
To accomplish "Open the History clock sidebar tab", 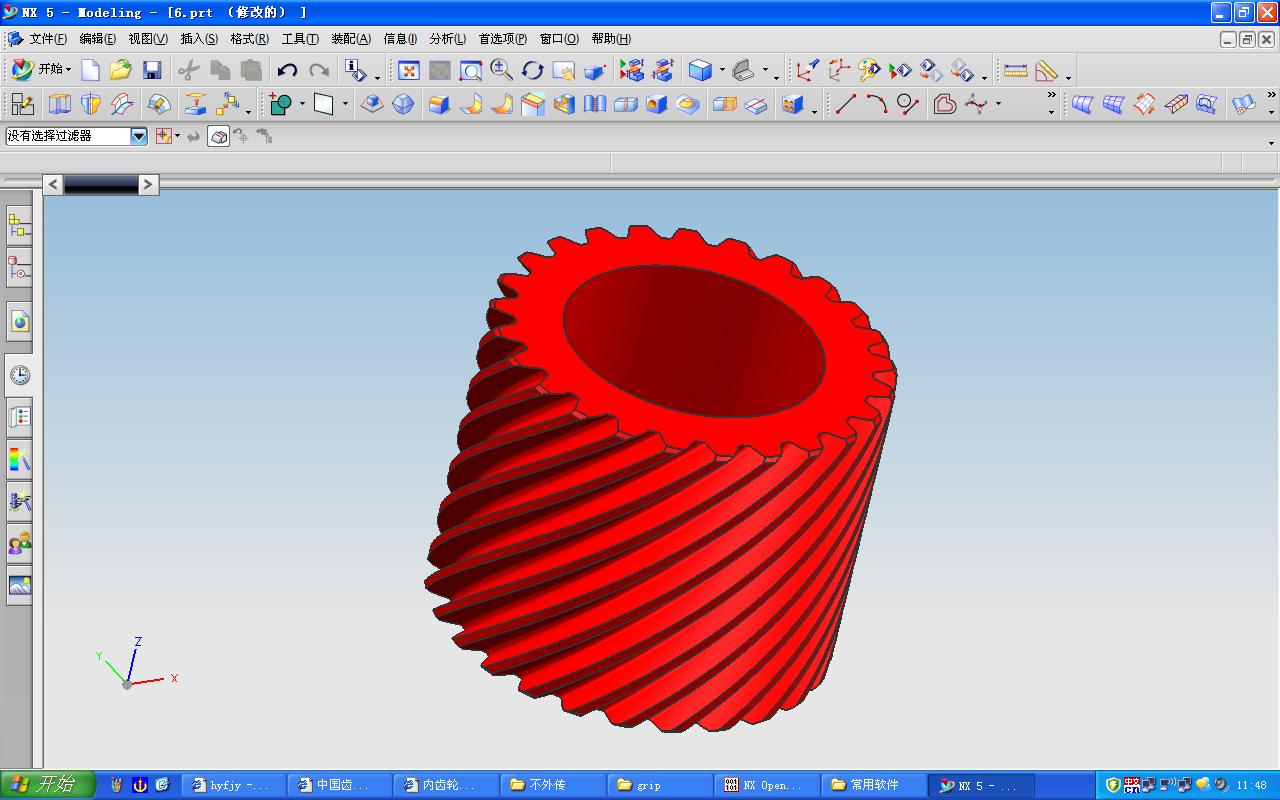I will (x=19, y=375).
